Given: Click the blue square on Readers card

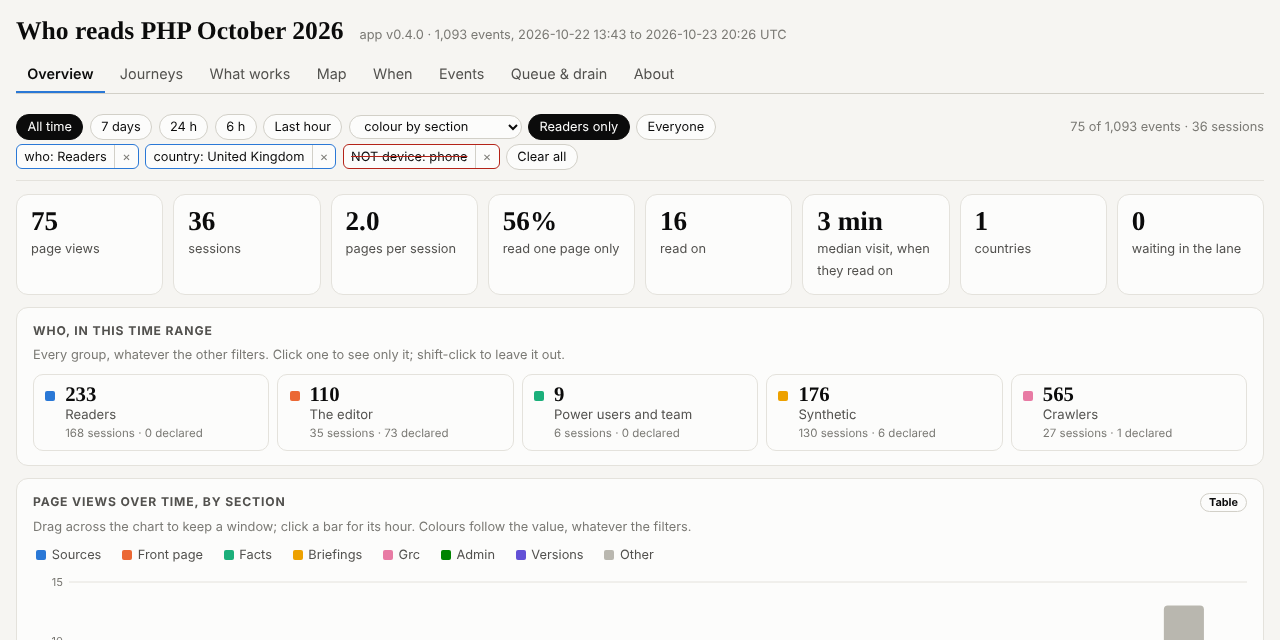Looking at the screenshot, I should pos(50,396).
